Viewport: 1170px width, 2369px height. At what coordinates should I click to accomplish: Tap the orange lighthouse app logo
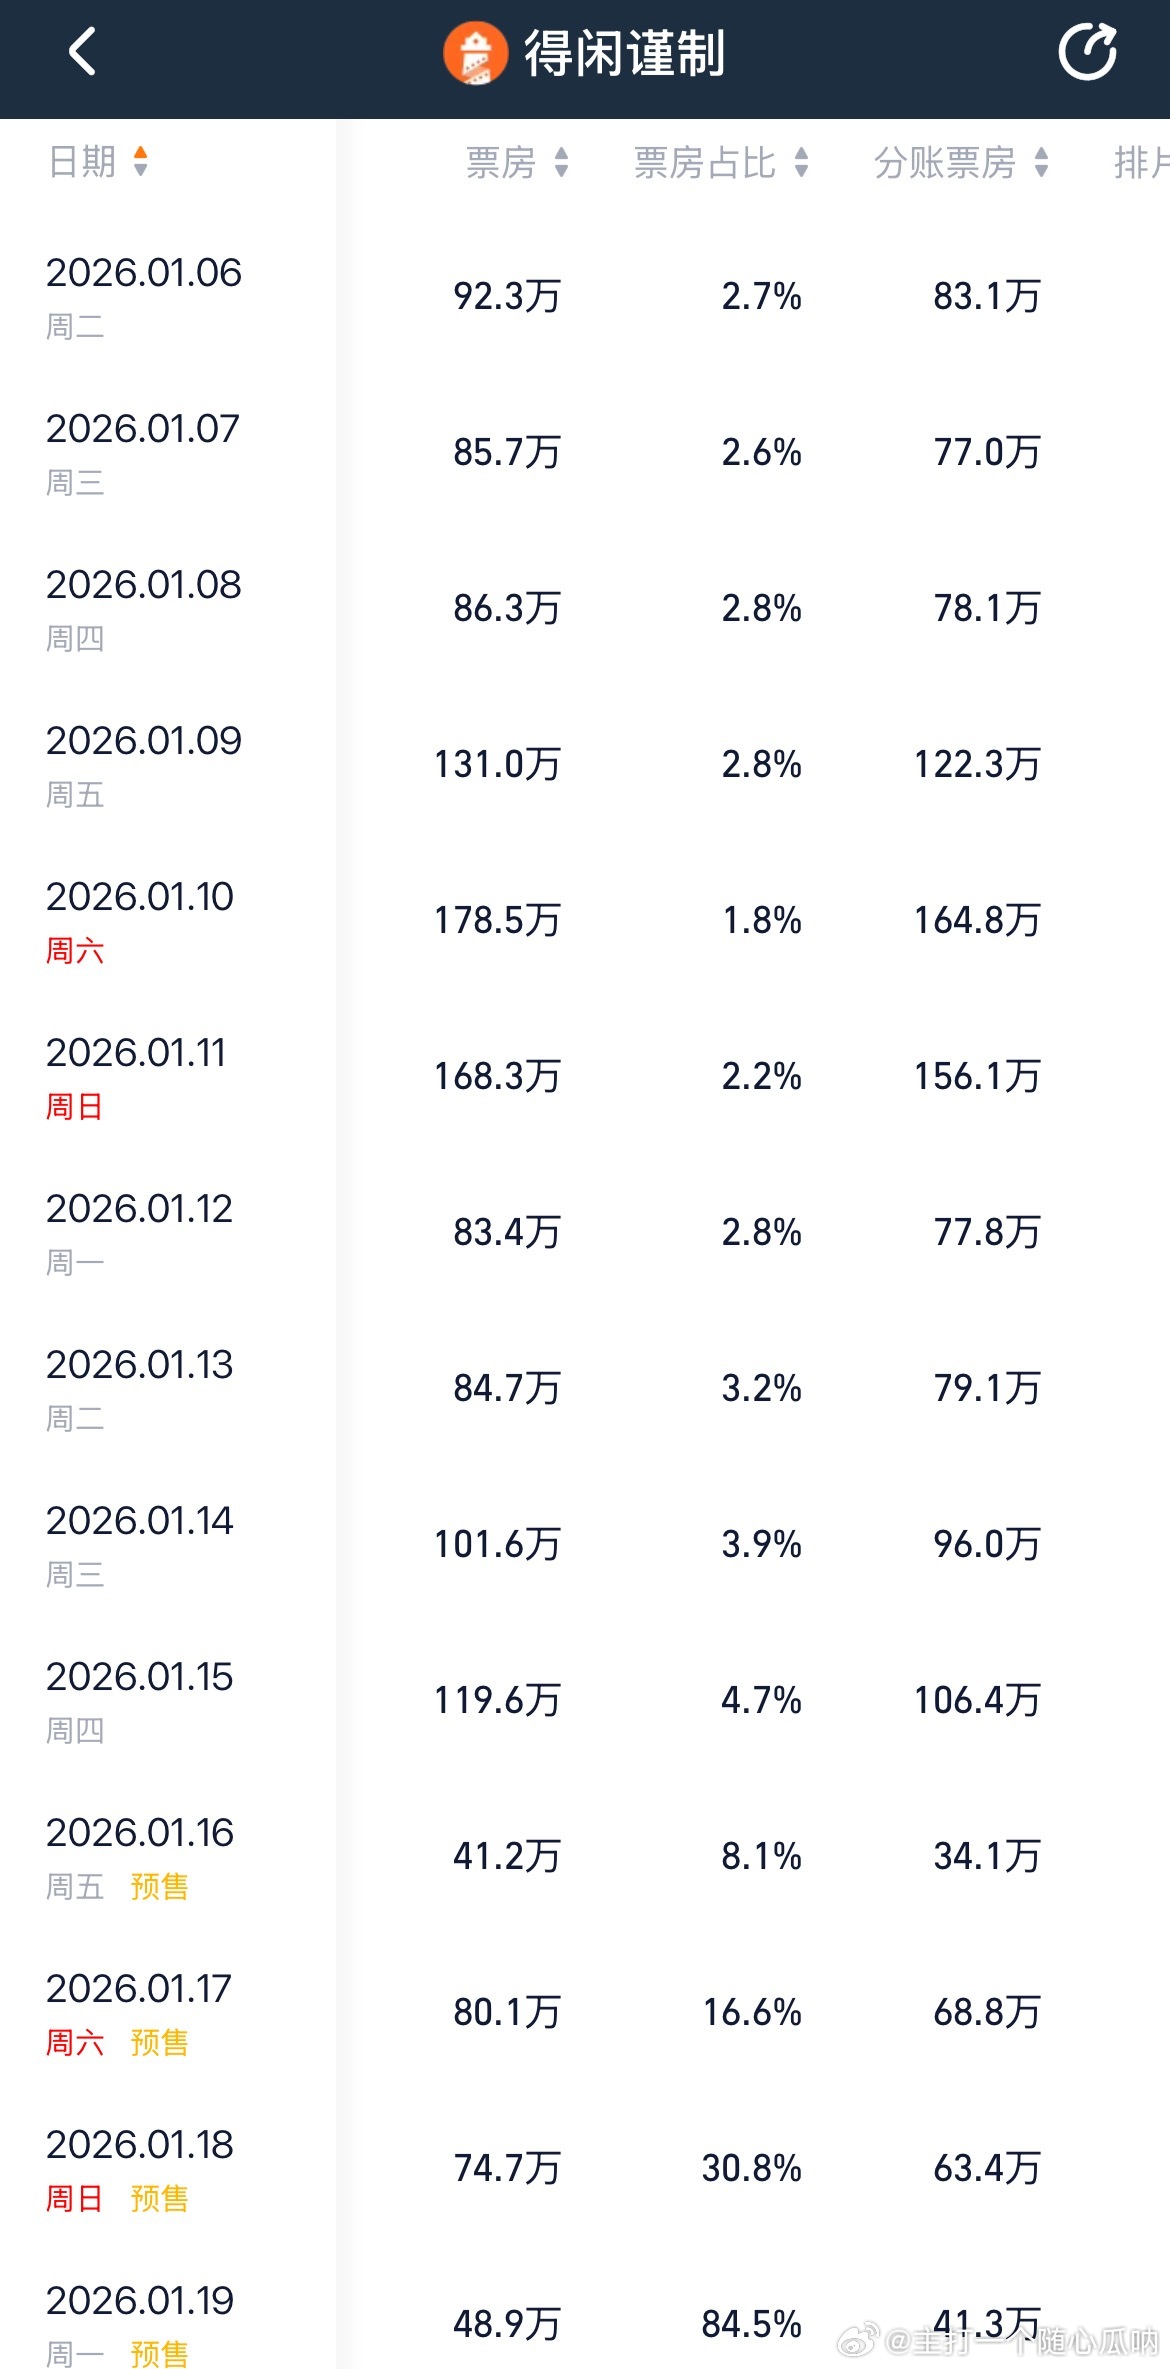[x=475, y=53]
